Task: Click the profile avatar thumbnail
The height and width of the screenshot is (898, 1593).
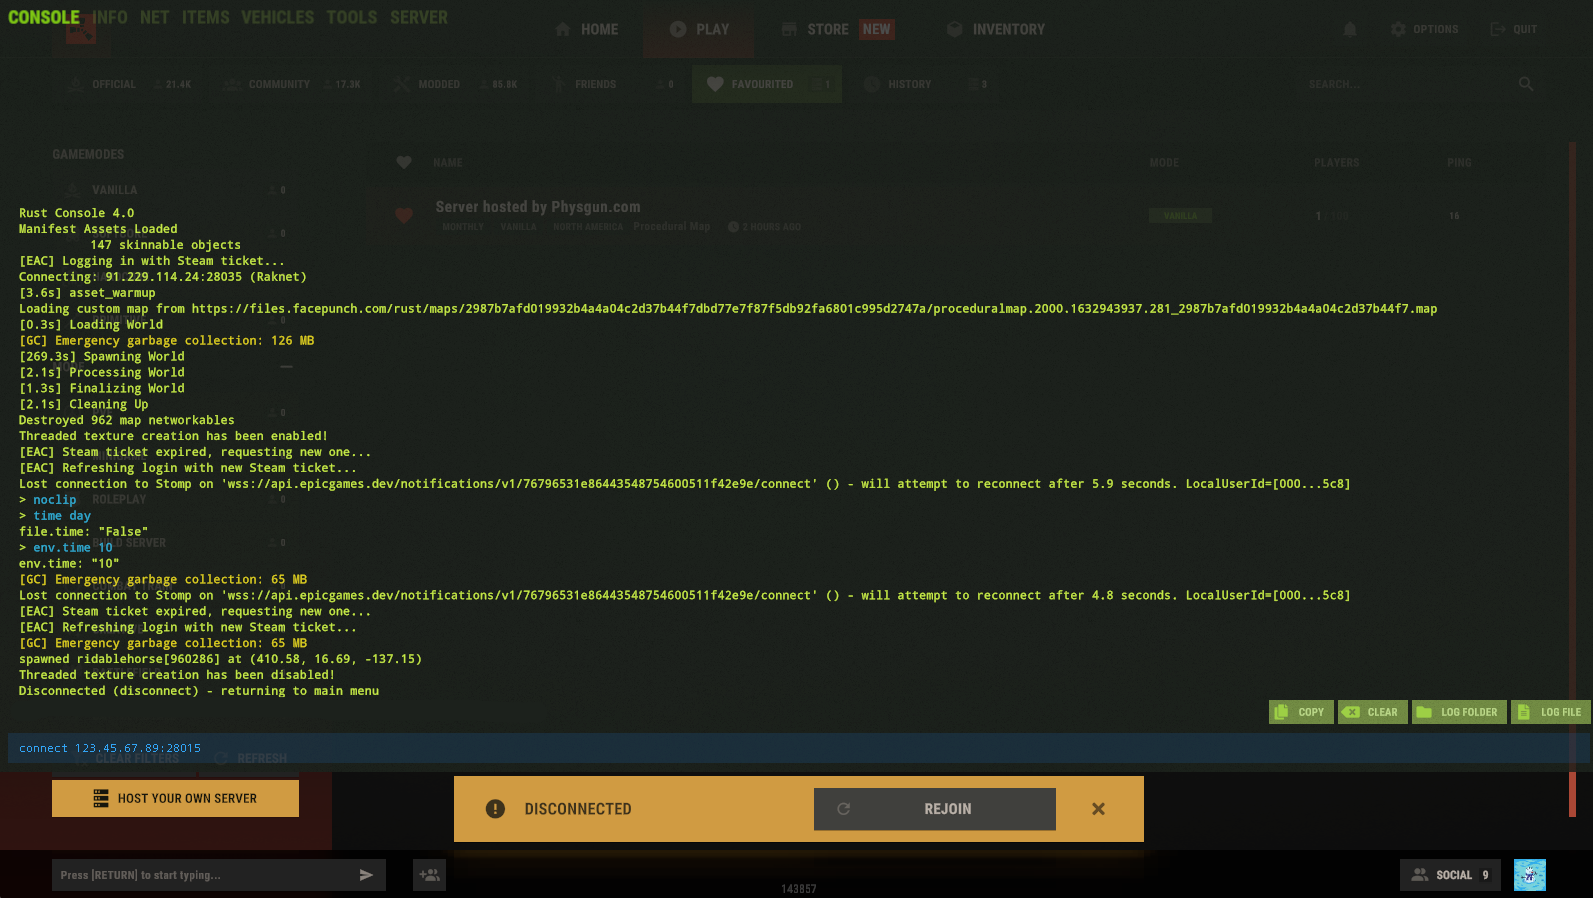Action: click(1529, 875)
